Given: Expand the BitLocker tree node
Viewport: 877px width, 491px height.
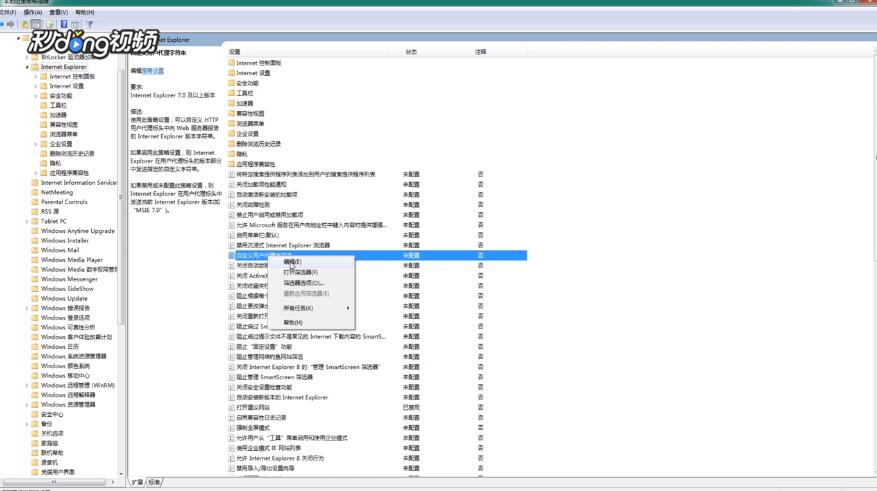Looking at the screenshot, I should tap(27, 57).
